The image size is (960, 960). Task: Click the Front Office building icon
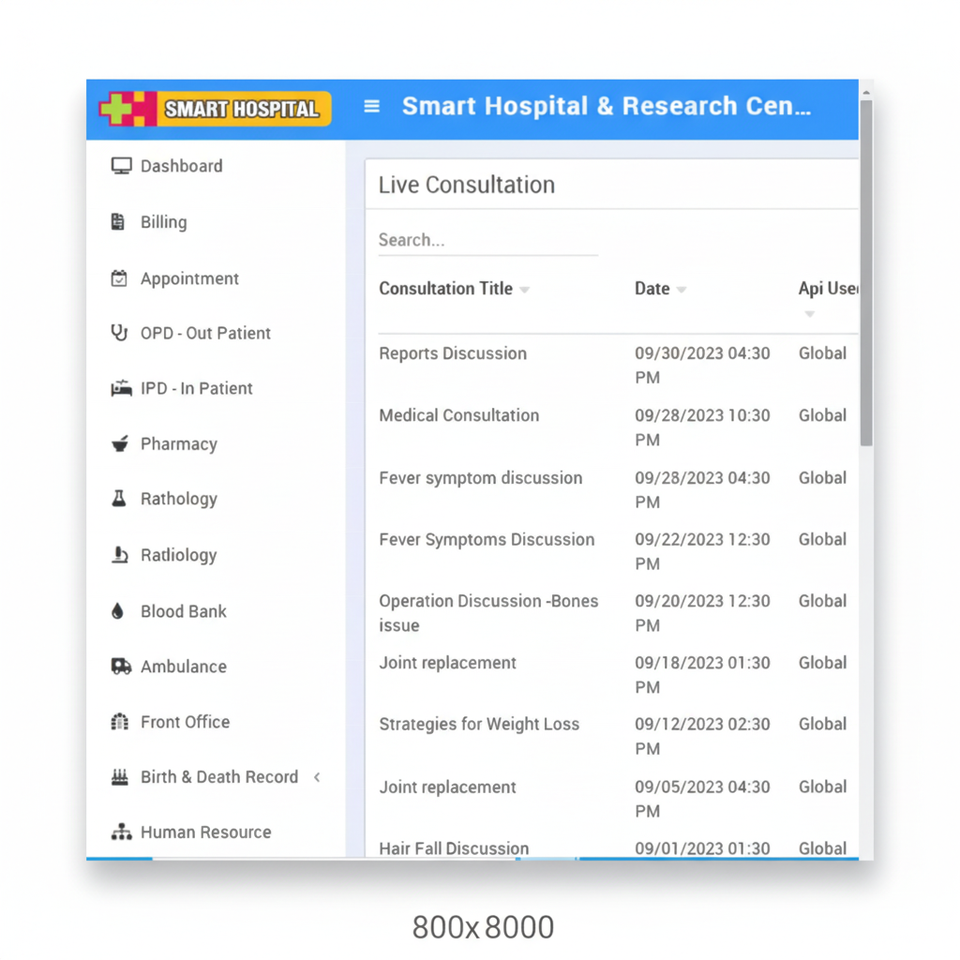119,722
